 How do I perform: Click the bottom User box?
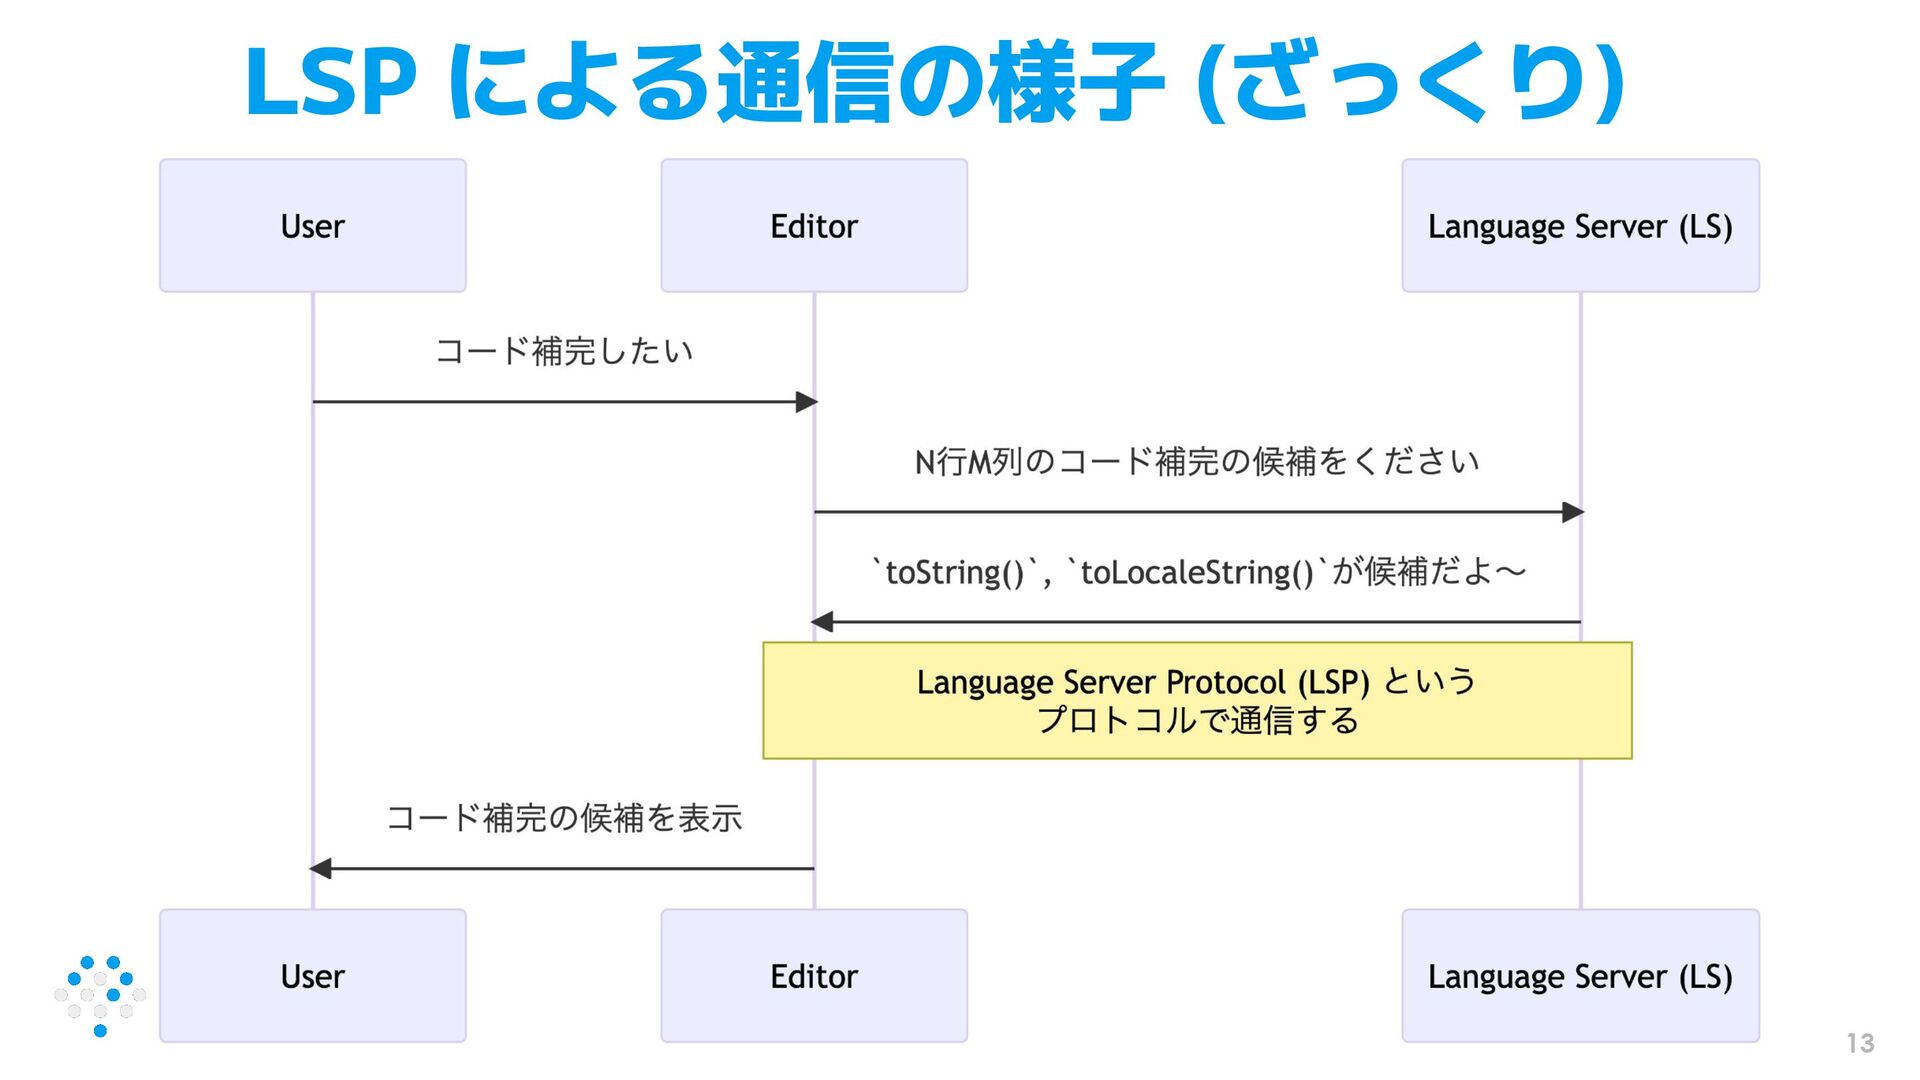tap(312, 976)
